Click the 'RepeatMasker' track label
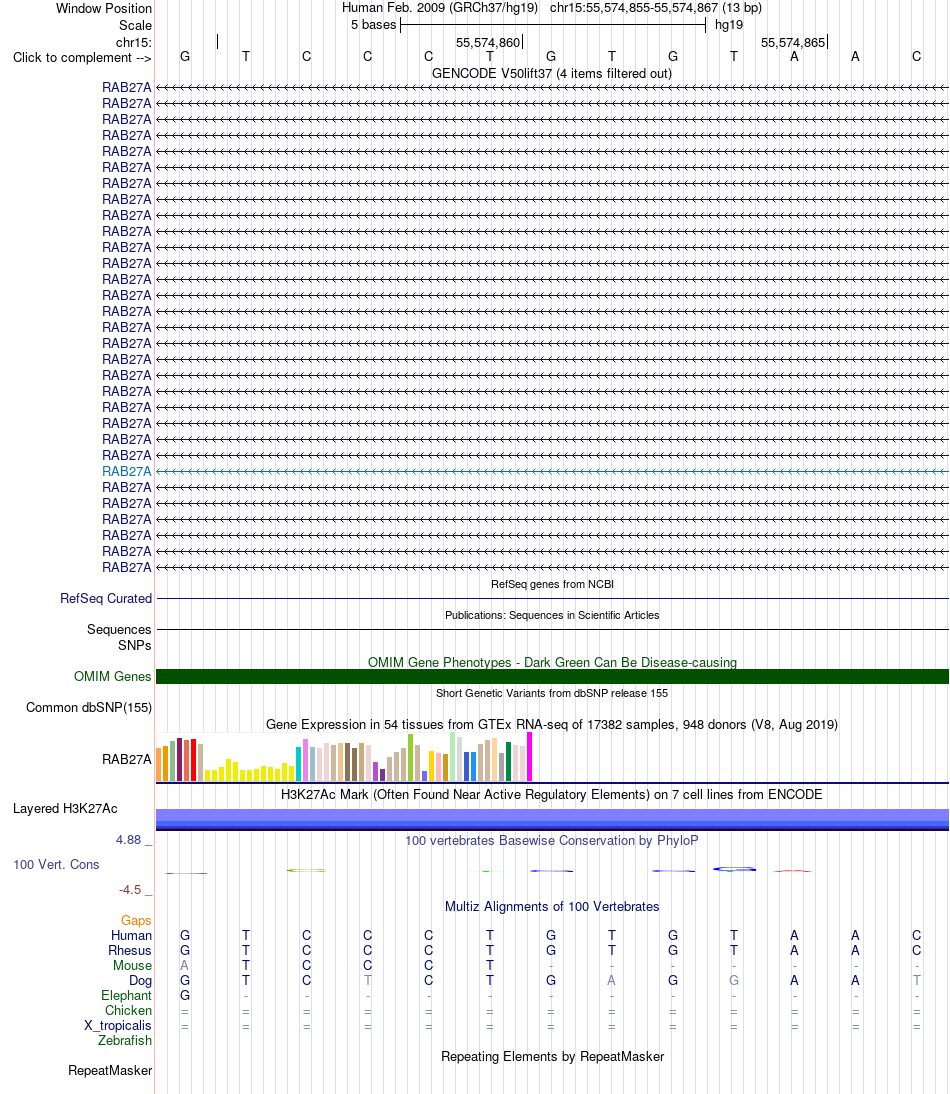Screen dimensions: 950x1094 (x=110, y=1070)
